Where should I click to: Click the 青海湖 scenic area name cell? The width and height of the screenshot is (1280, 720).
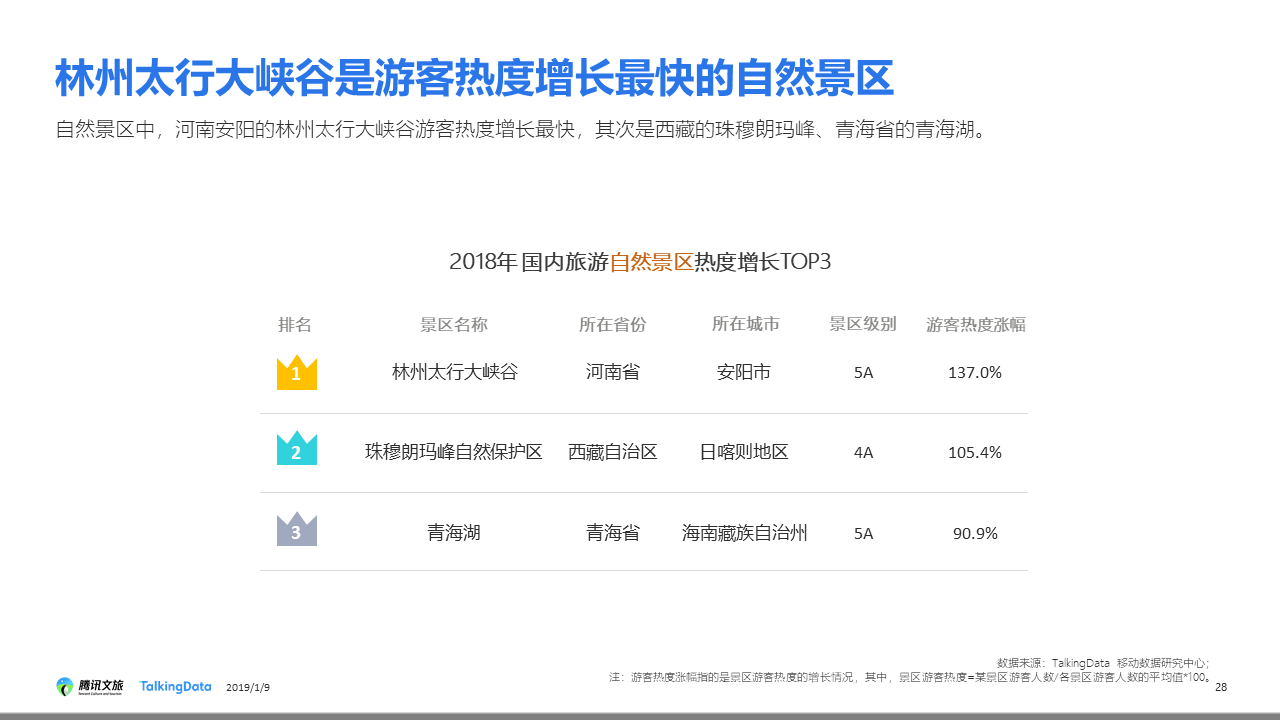click(x=454, y=533)
